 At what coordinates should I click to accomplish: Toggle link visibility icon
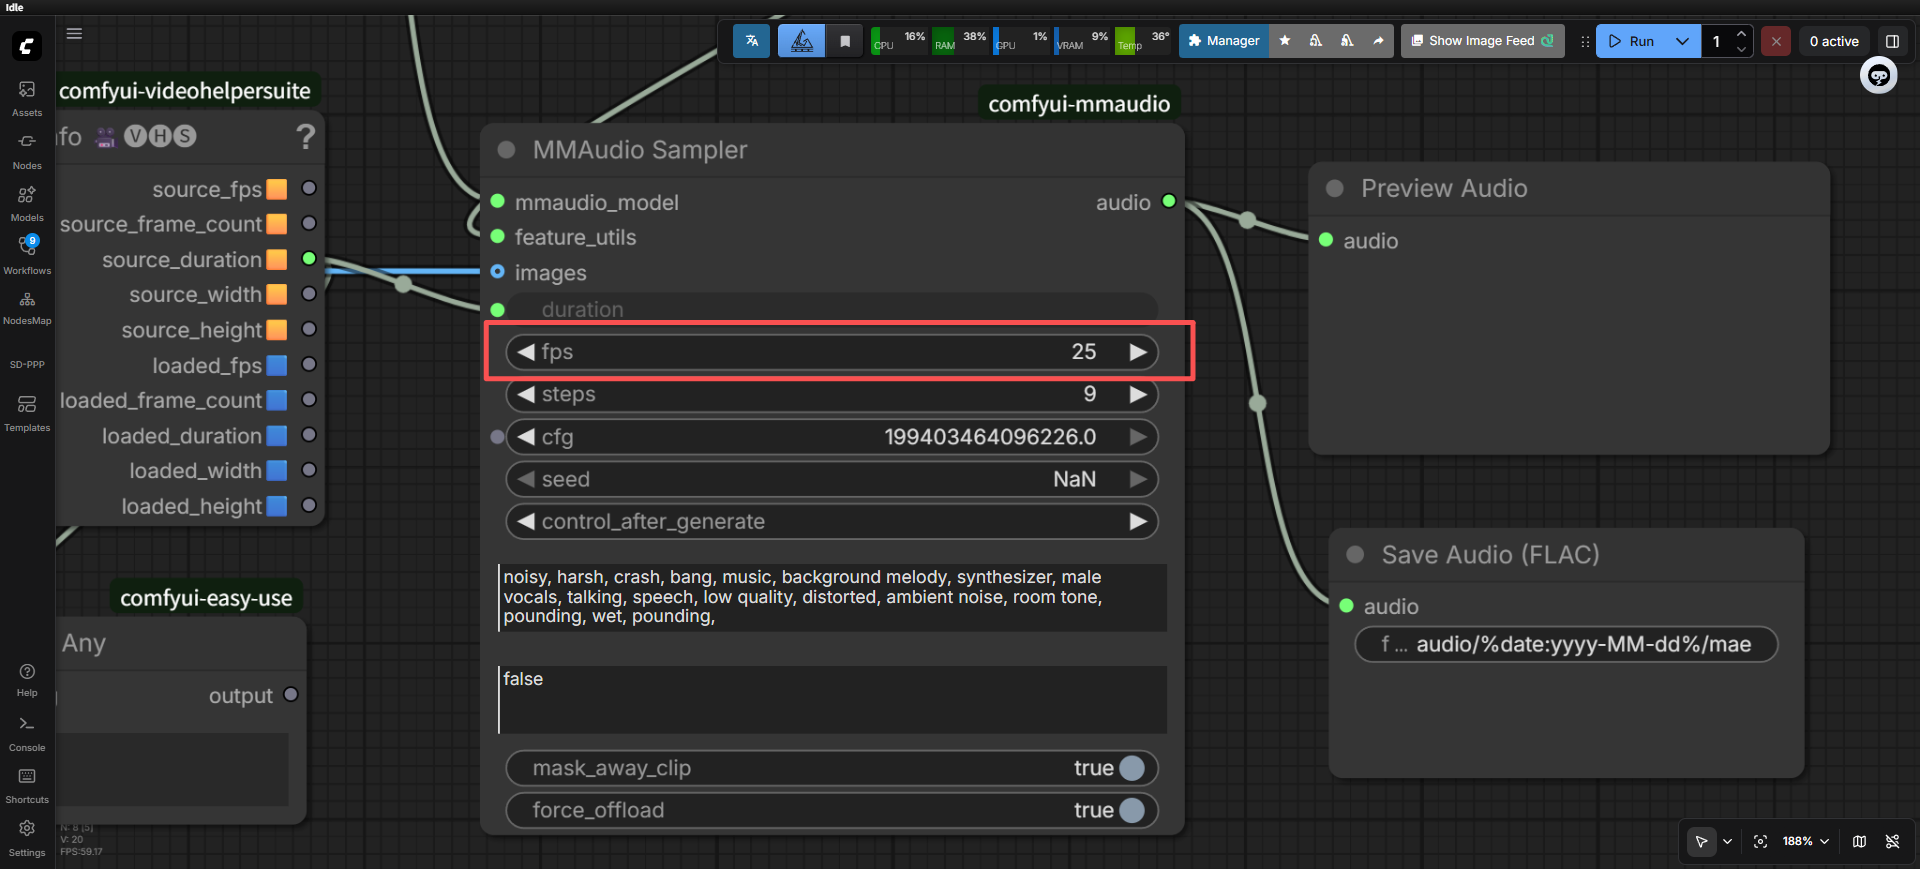coord(1892,841)
